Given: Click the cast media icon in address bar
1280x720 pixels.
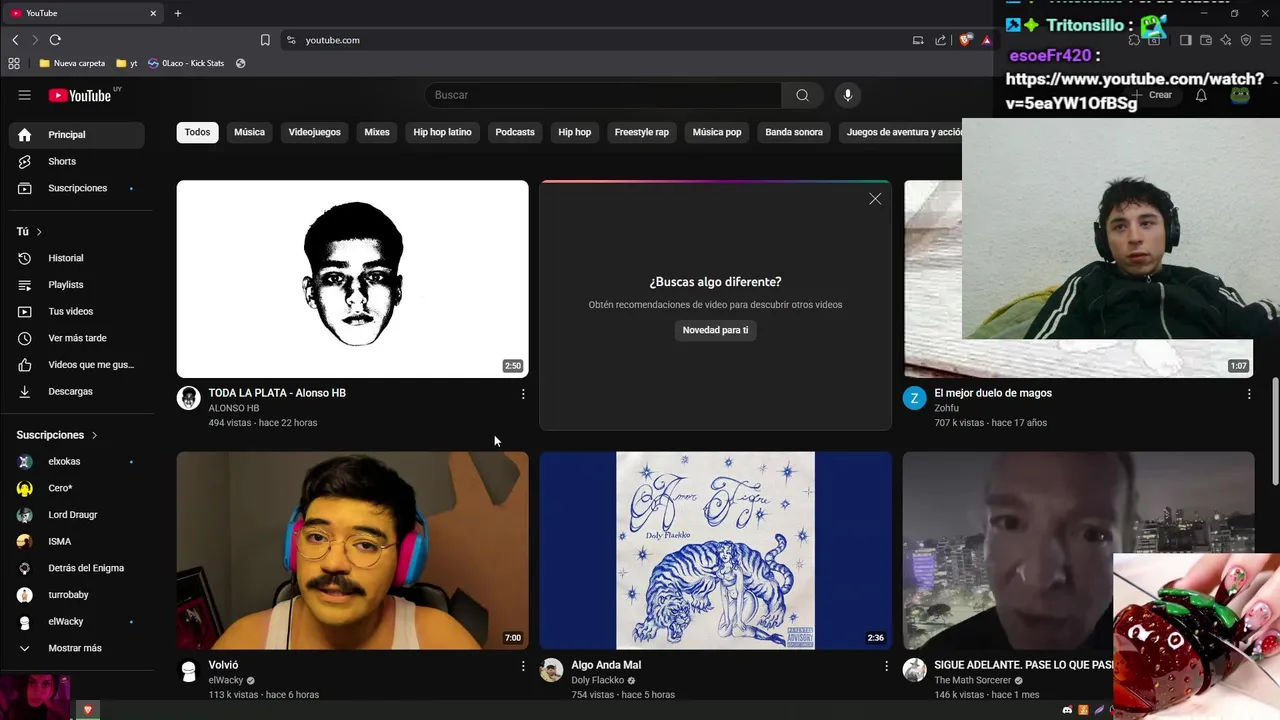Looking at the screenshot, I should [918, 40].
